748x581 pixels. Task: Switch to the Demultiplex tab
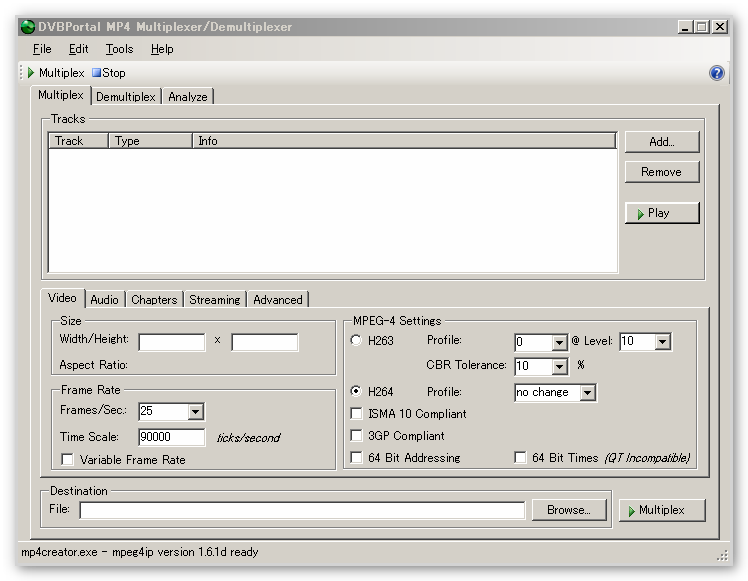click(x=126, y=97)
